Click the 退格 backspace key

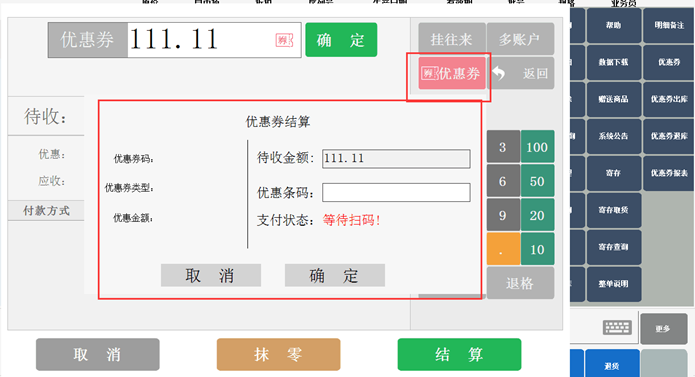[x=520, y=283]
